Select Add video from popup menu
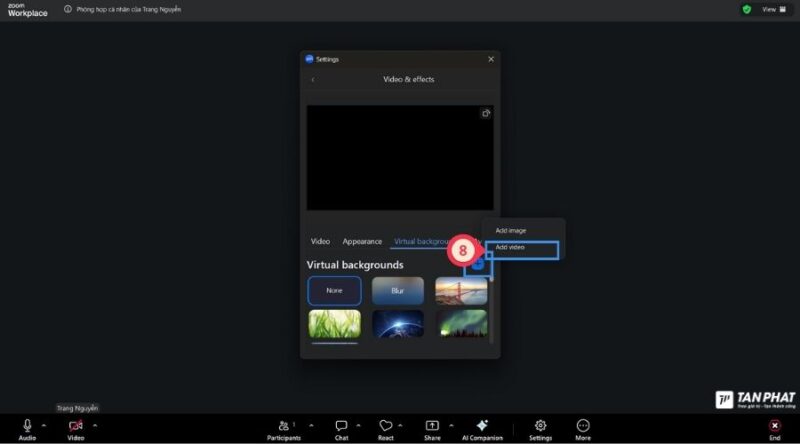 pyautogui.click(x=510, y=247)
